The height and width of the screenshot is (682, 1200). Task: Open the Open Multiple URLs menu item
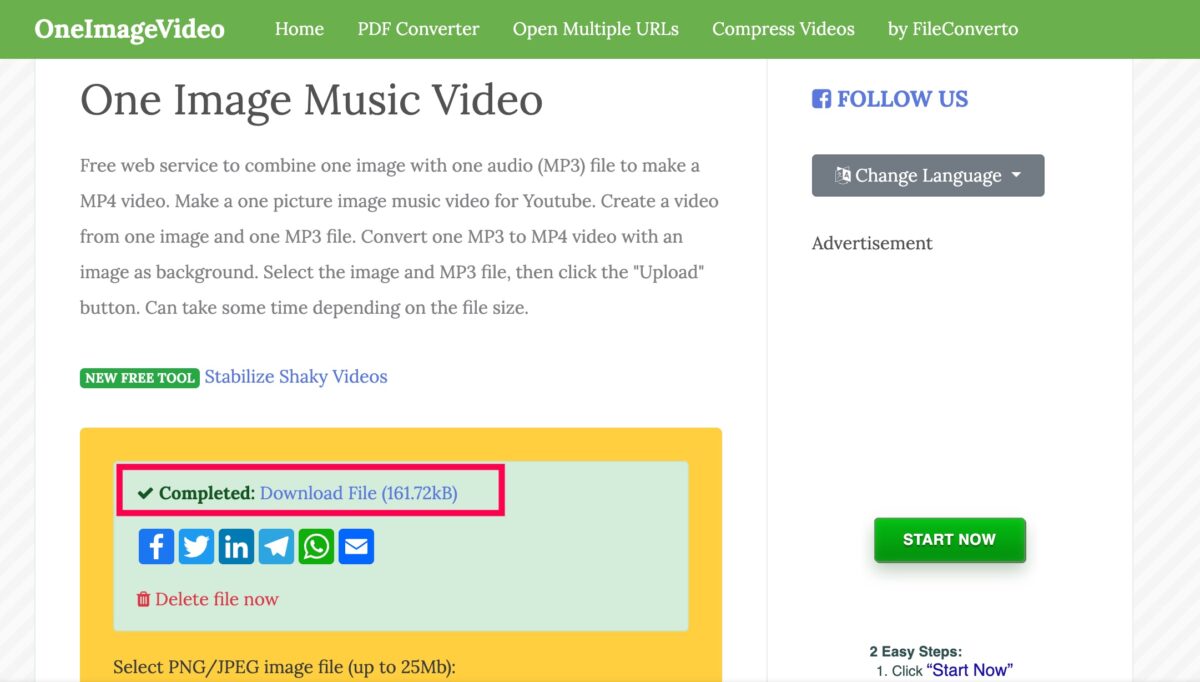click(596, 29)
